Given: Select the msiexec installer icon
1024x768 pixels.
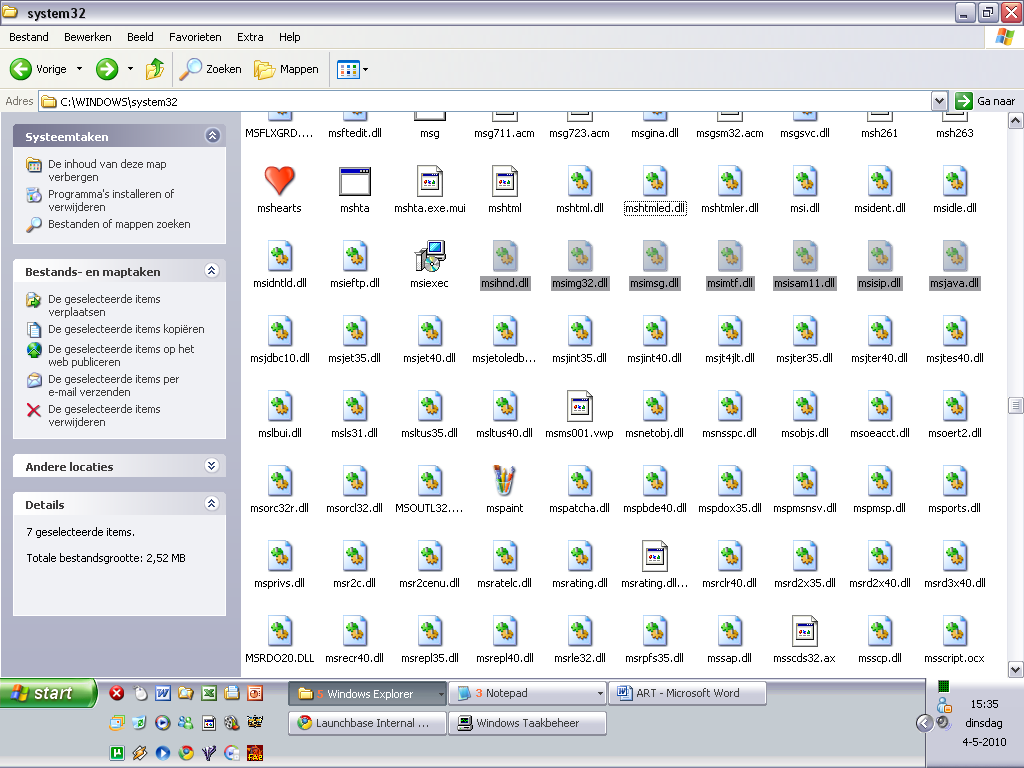Looking at the screenshot, I should click(x=429, y=257).
